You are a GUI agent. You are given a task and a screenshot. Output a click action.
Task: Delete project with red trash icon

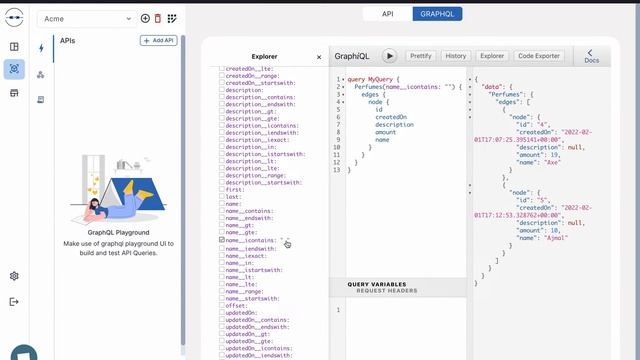coord(158,18)
